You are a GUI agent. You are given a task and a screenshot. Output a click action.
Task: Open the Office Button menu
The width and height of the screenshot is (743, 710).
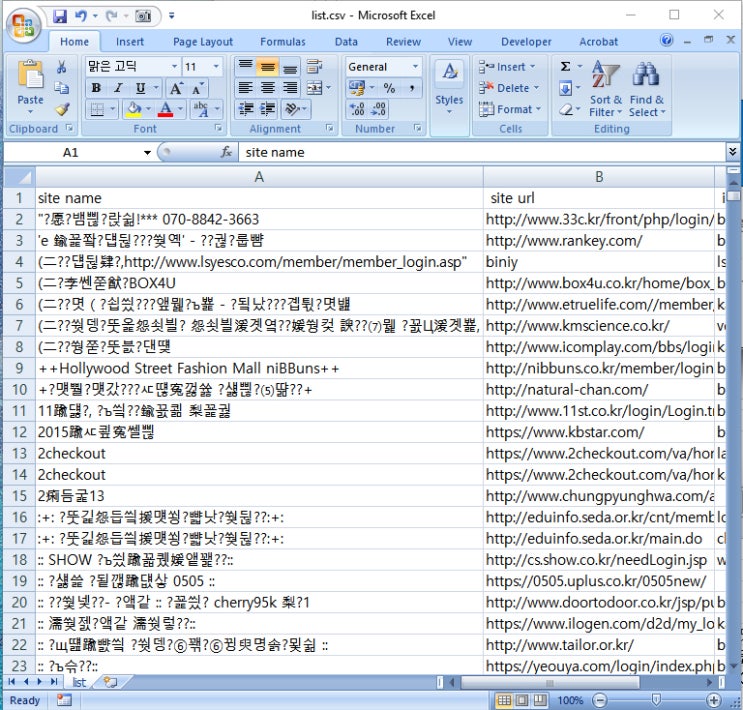point(24,25)
